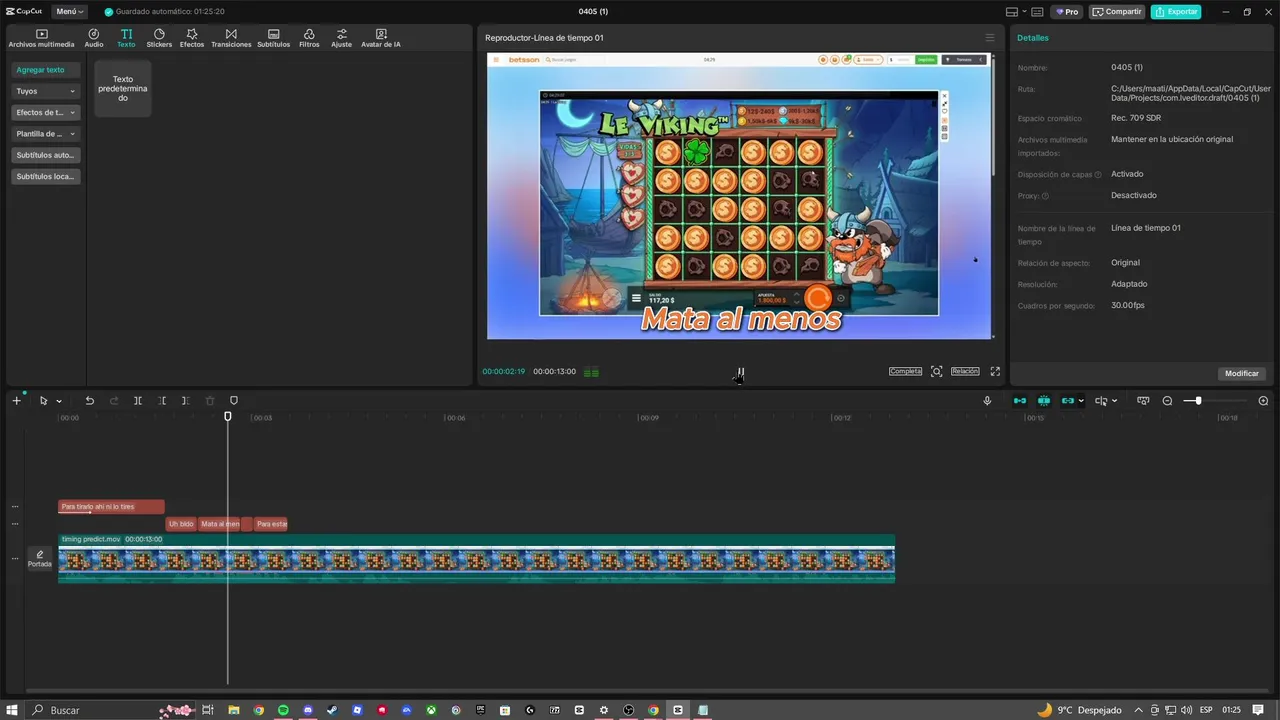Expand the Plantilla de texto category
Viewport: 1280px width, 720px height.
coord(45,134)
